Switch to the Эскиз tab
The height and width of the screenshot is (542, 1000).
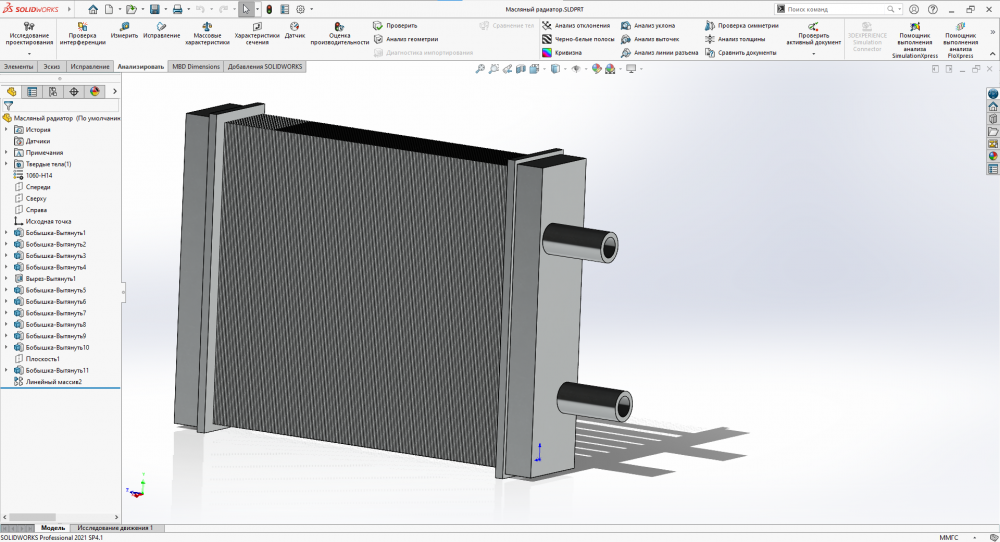coord(51,66)
